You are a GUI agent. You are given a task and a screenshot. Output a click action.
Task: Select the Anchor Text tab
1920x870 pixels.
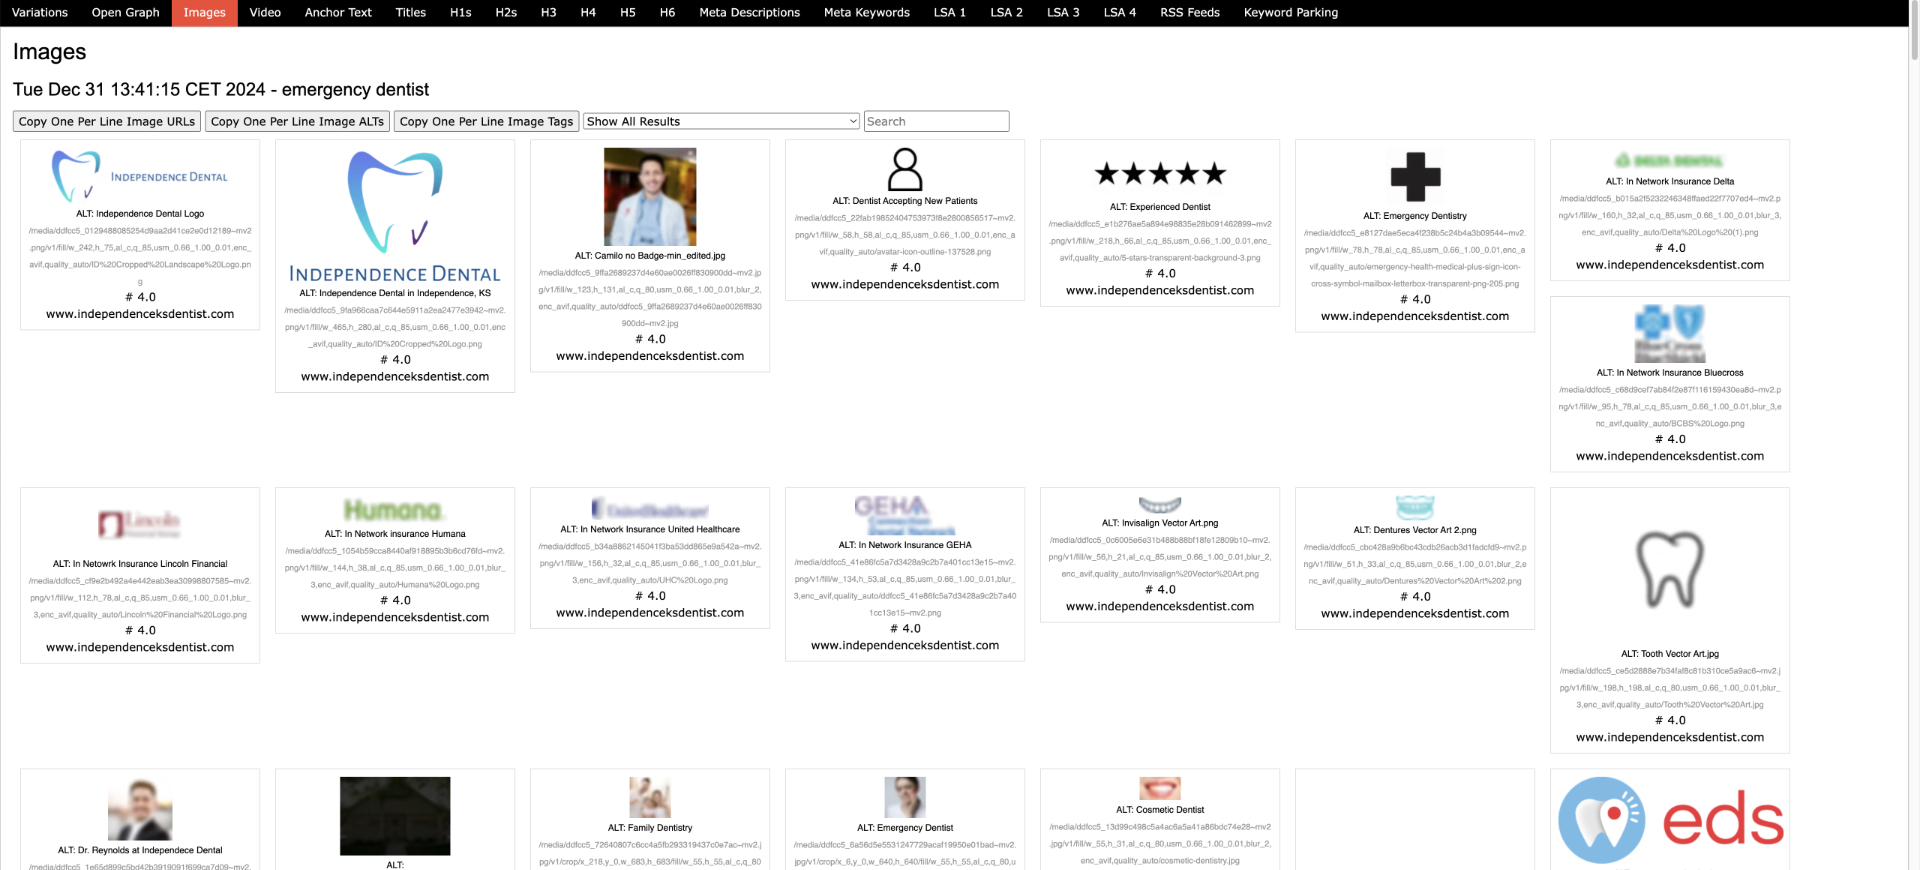(338, 13)
